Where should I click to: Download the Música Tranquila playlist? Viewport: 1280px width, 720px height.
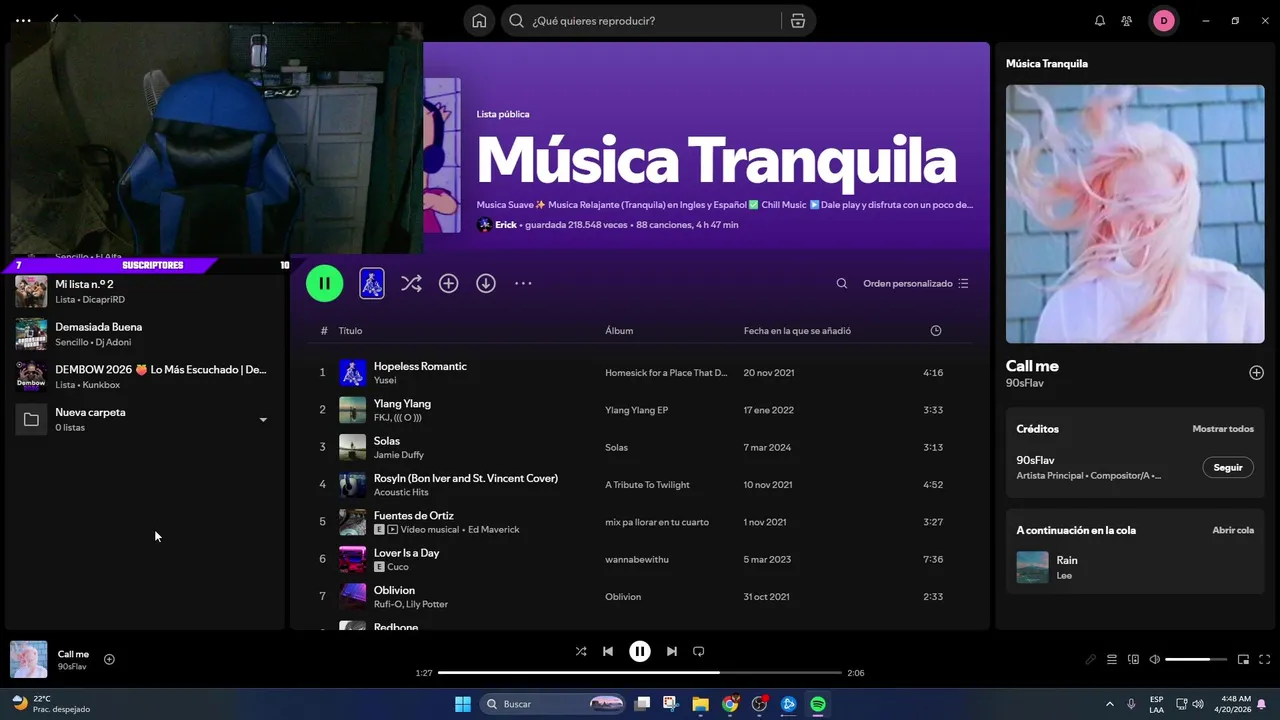pos(486,284)
